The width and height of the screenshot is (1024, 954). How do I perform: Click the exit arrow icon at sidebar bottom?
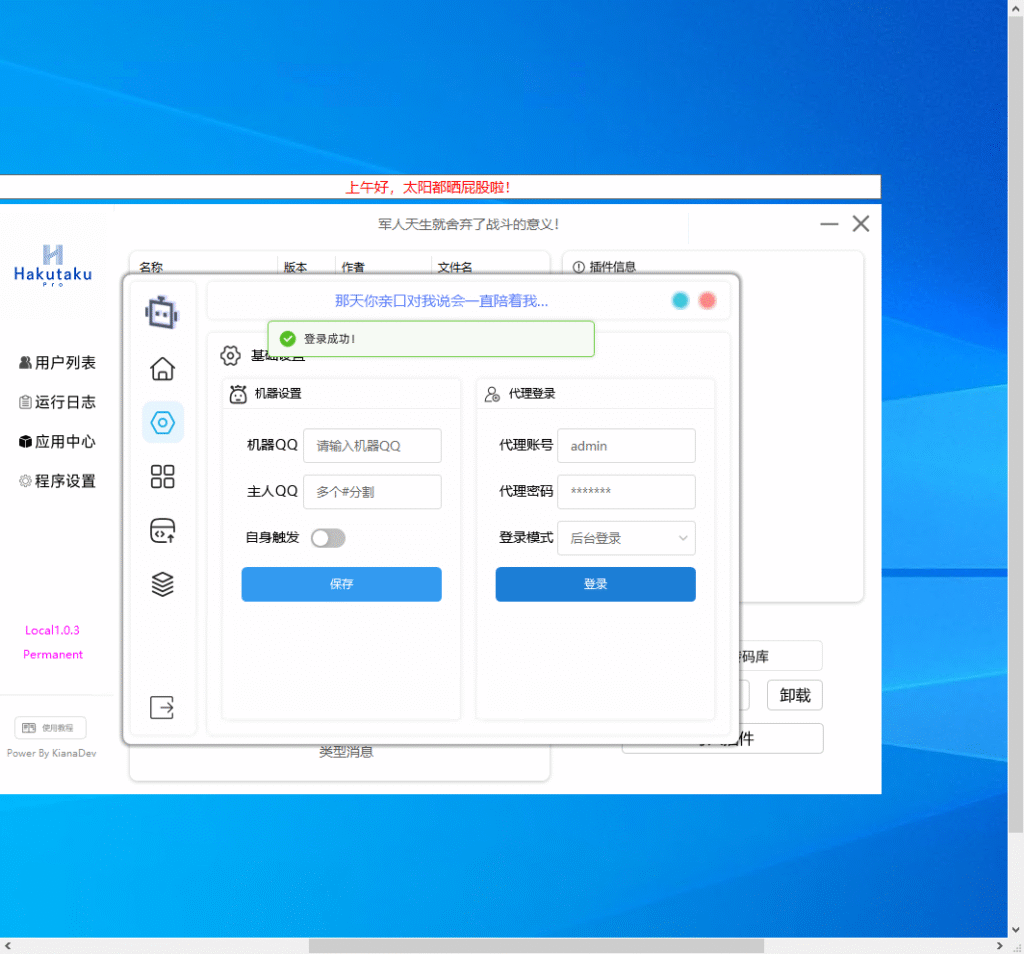(162, 707)
